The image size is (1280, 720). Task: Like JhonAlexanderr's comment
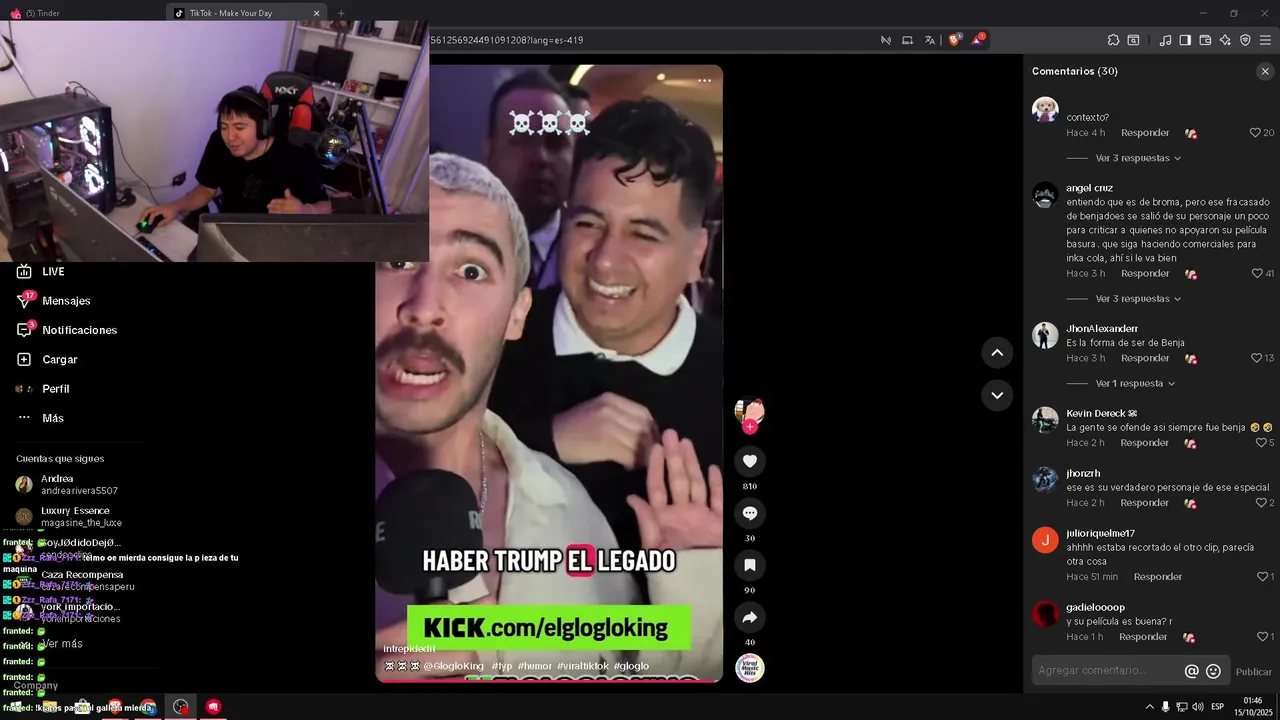pyautogui.click(x=1257, y=358)
